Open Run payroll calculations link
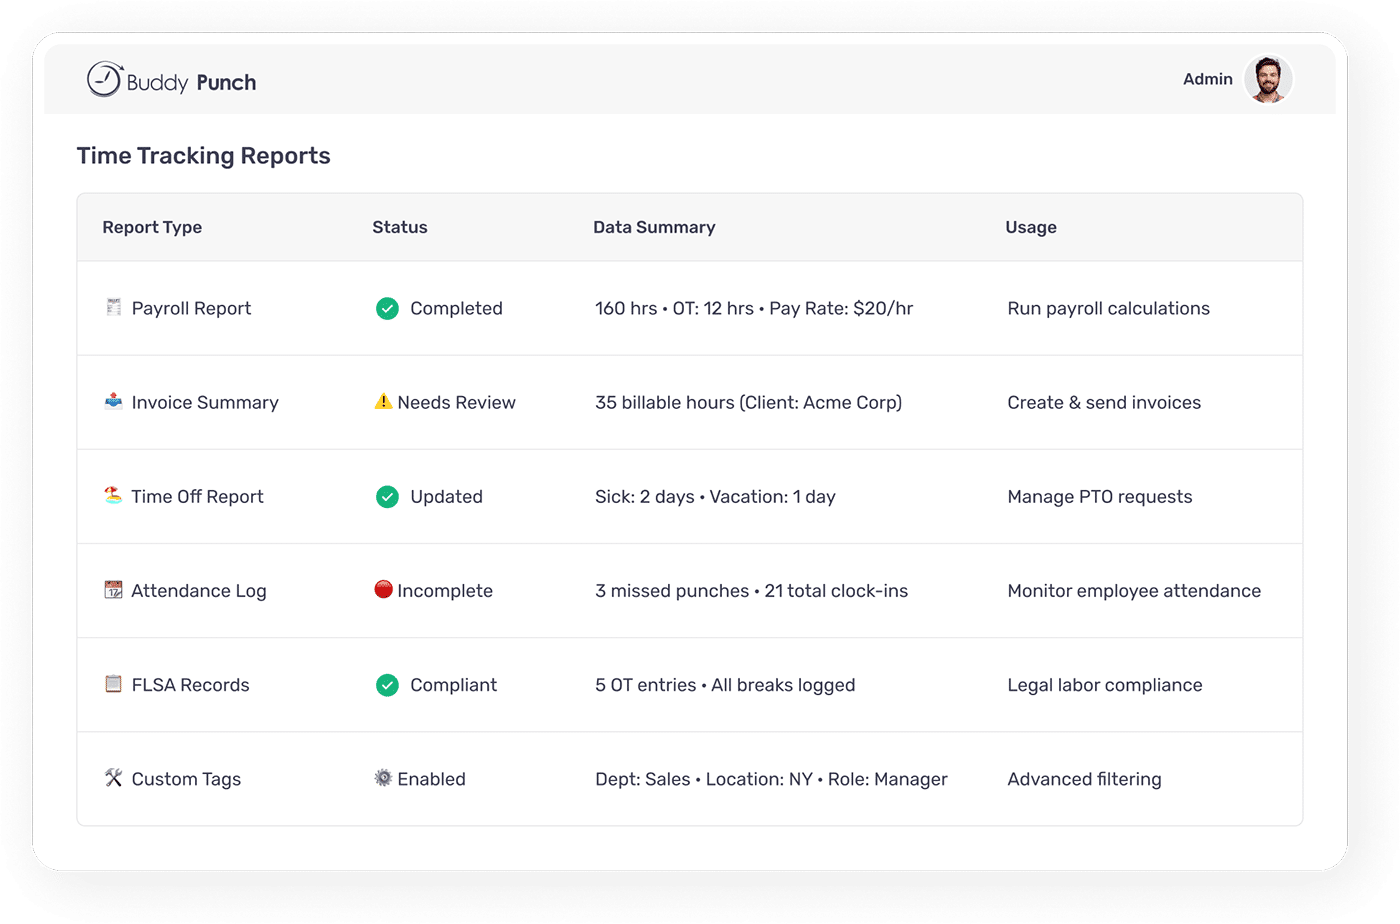The height and width of the screenshot is (924, 1400). click(1109, 308)
